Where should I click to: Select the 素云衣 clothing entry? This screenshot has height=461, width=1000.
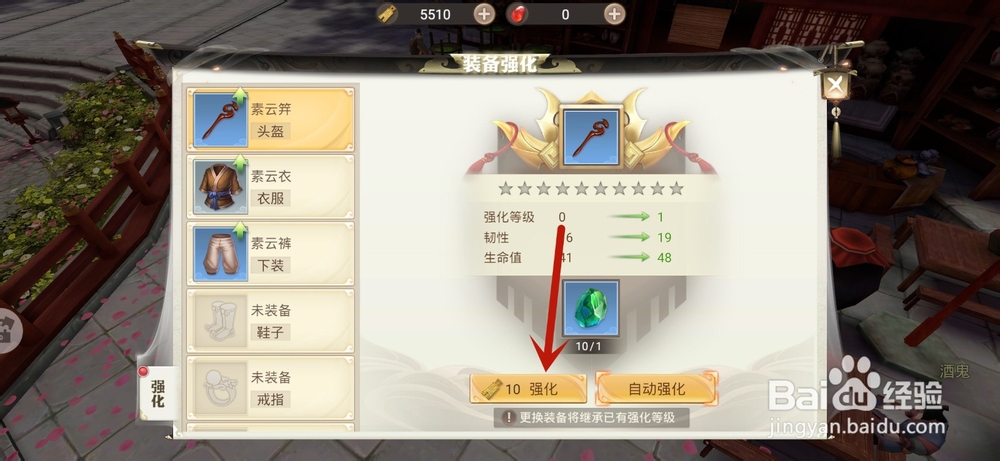point(270,186)
